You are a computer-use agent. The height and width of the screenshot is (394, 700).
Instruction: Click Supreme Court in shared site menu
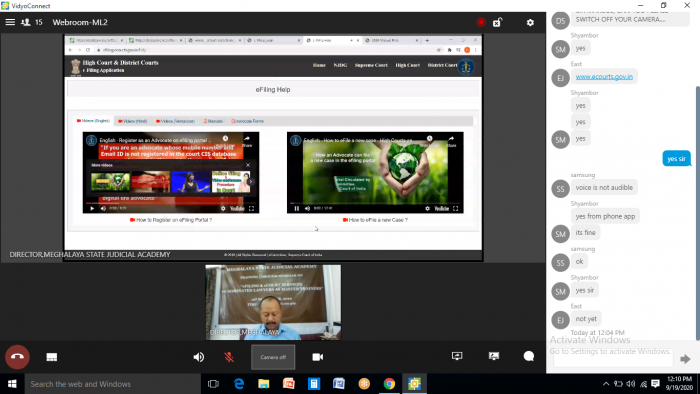[371, 65]
